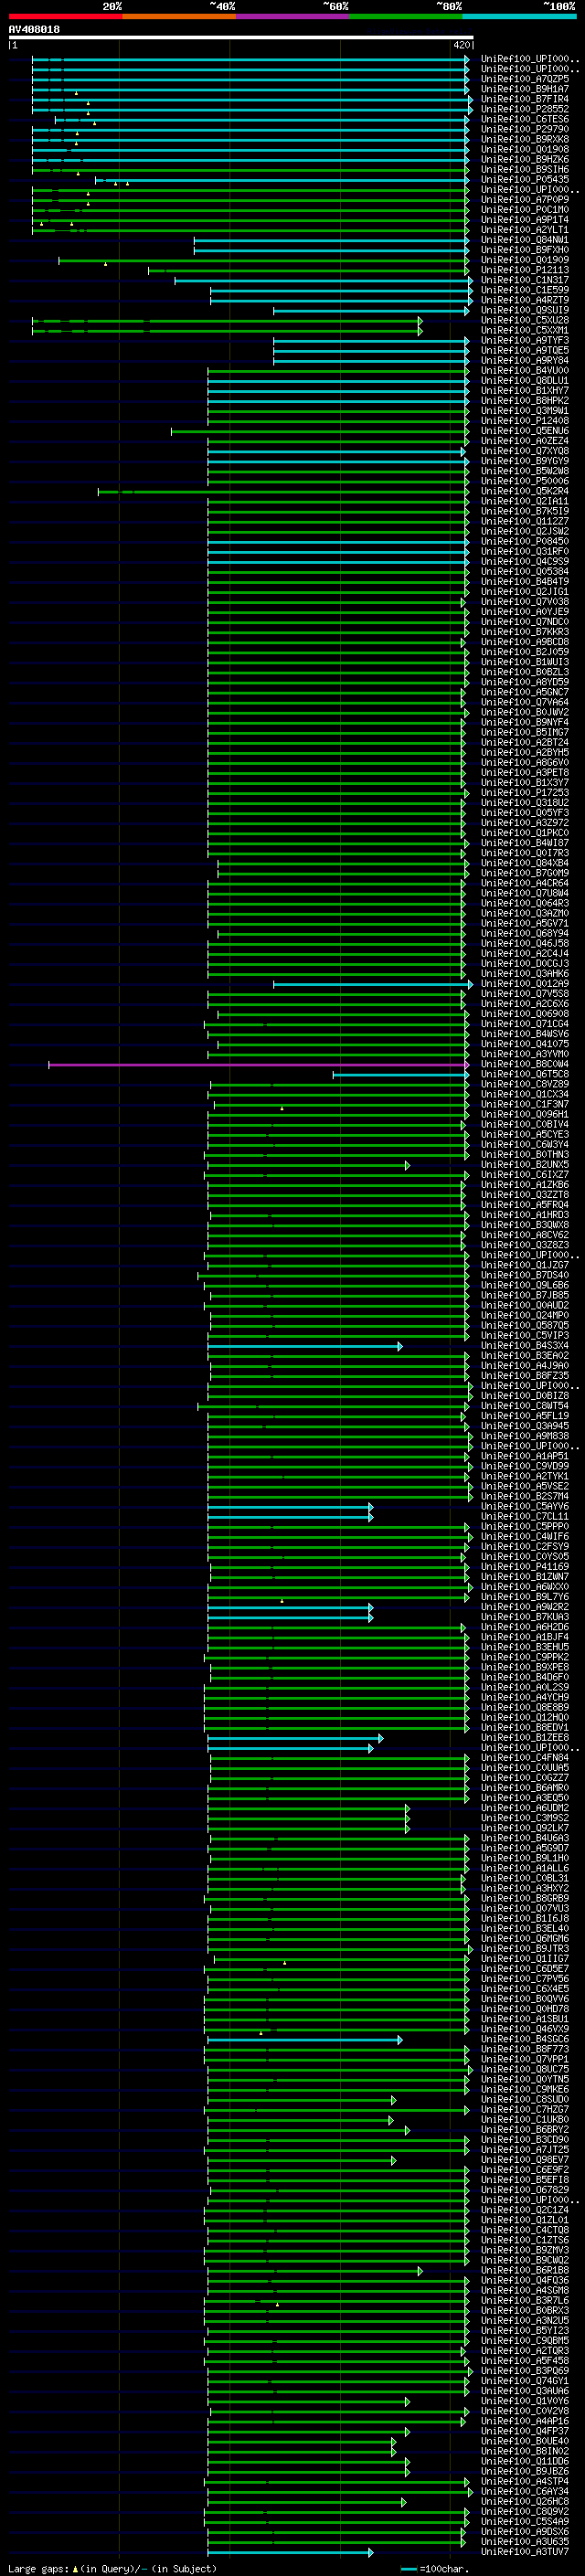Viewport: 585px width, 2576px height.
Task: Select hit label UniRef100_B7FIR4
Action: [524, 99]
